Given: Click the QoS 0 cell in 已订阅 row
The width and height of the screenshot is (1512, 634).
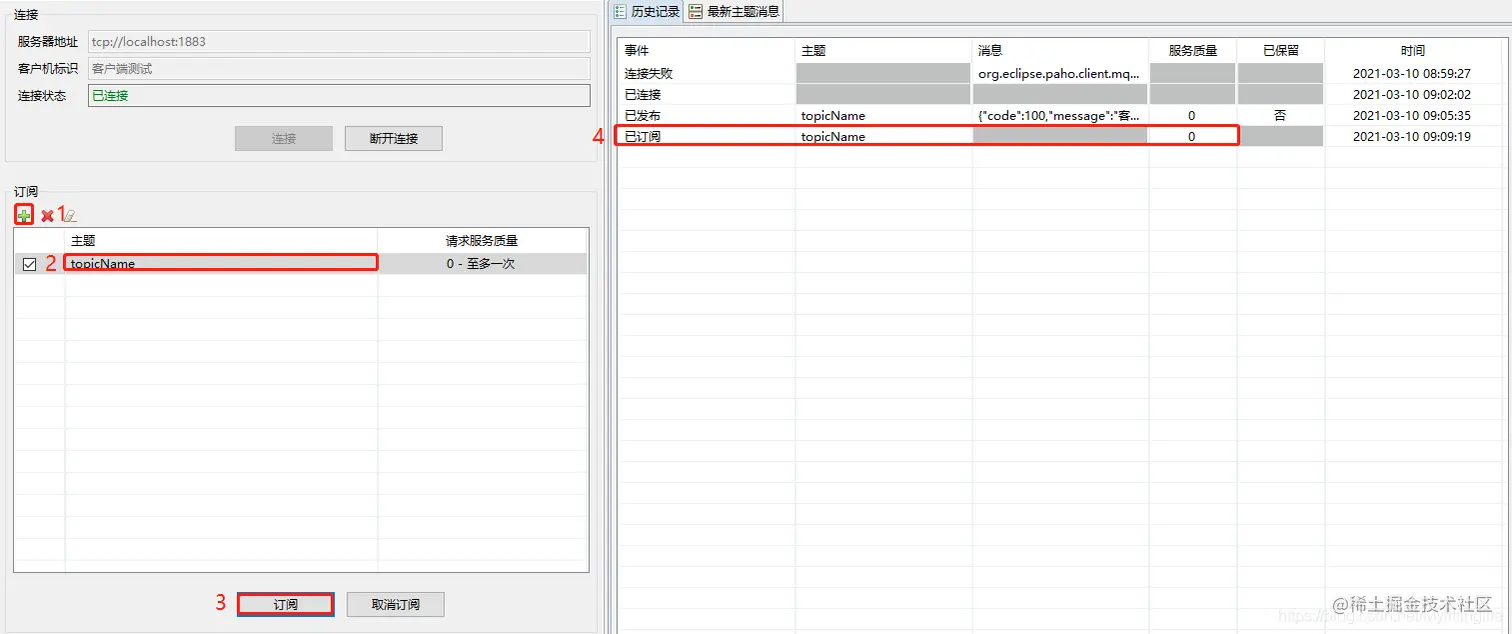Looking at the screenshot, I should point(1192,137).
